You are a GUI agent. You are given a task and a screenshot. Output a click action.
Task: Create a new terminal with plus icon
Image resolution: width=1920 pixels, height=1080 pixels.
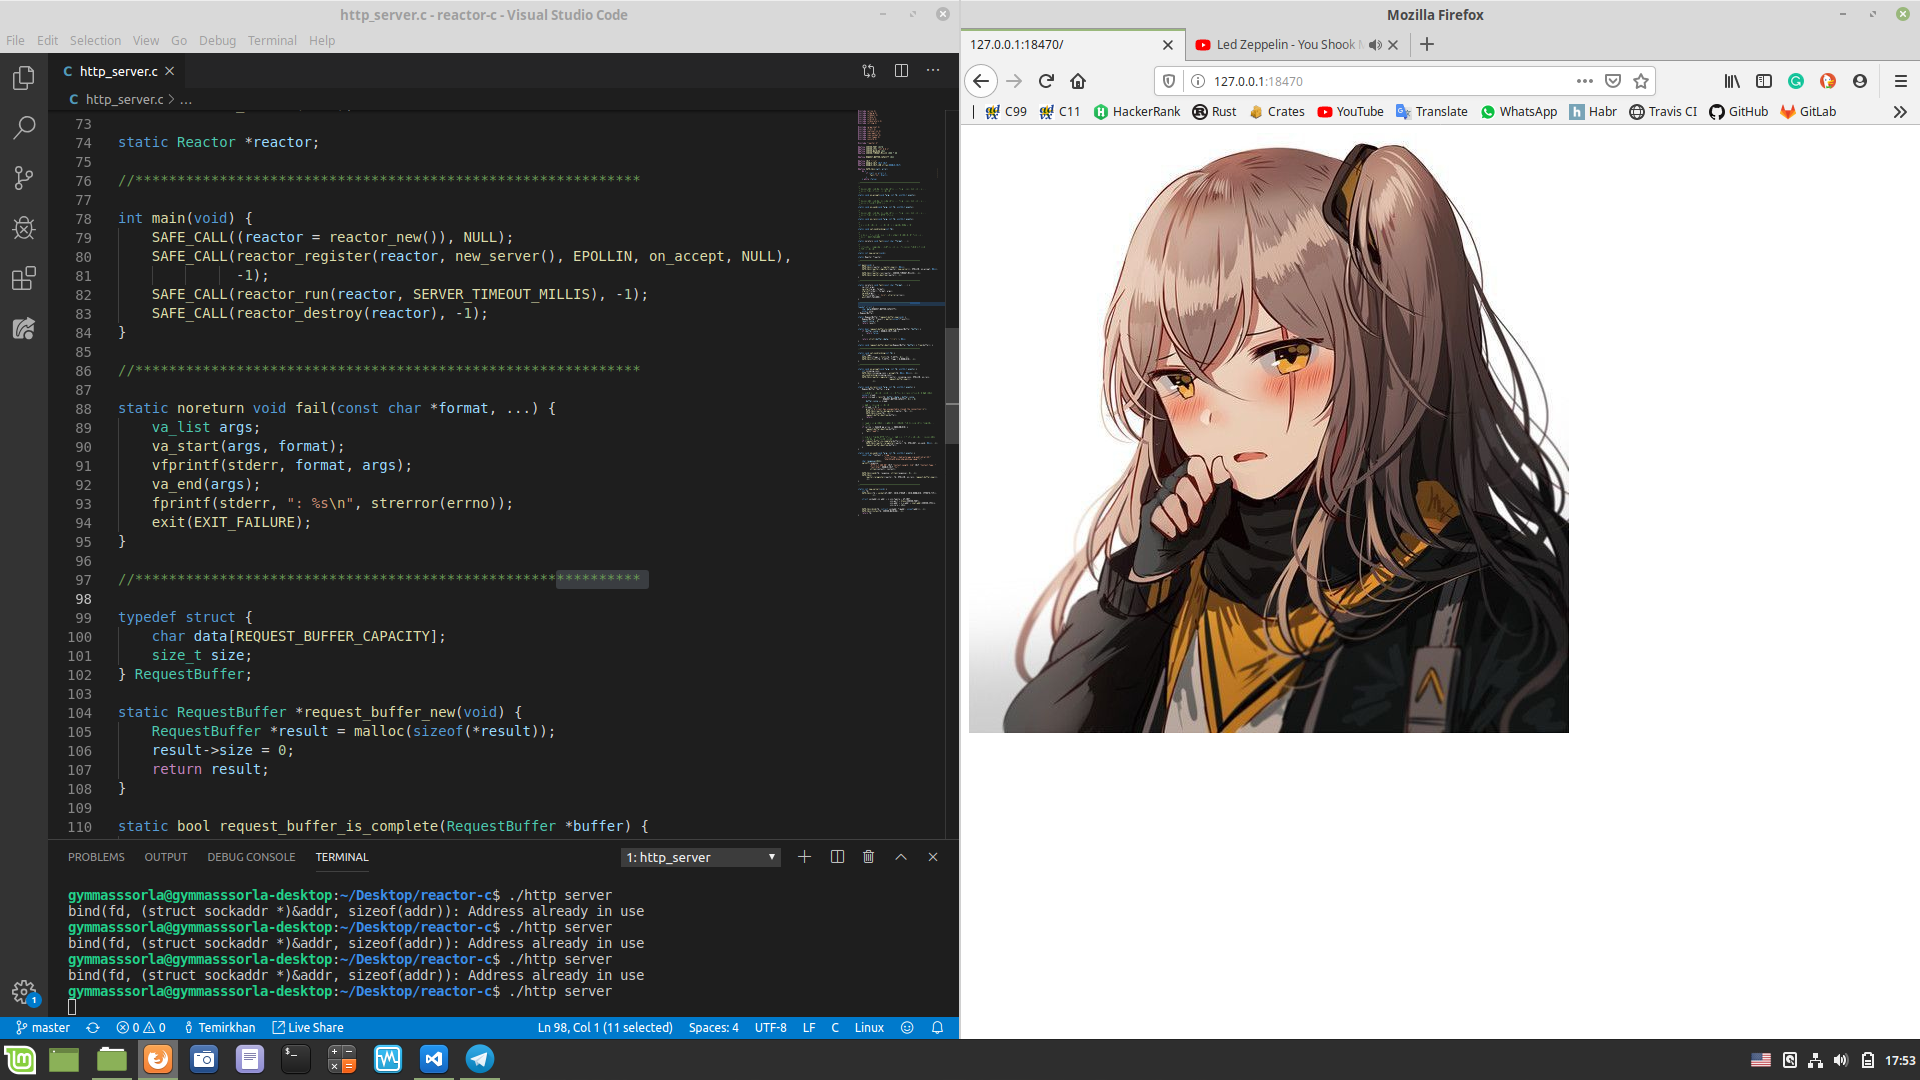tap(804, 857)
